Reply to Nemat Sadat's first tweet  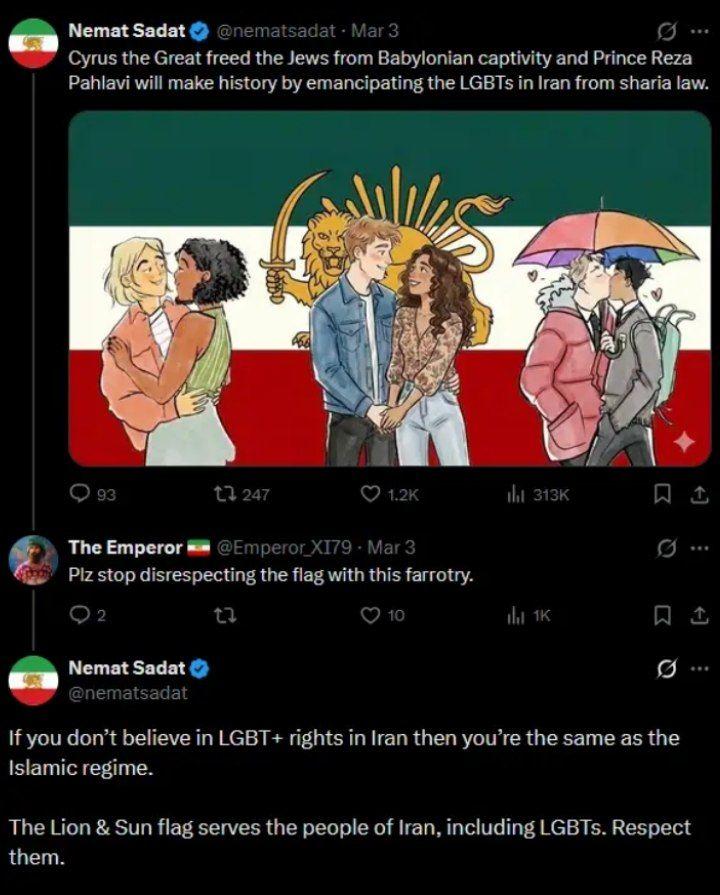pyautogui.click(x=80, y=493)
